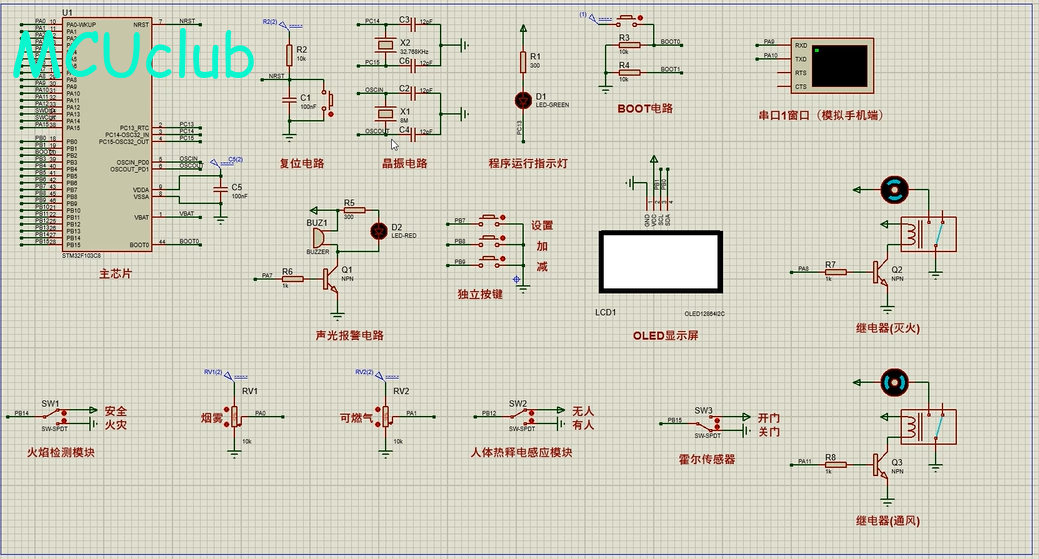The image size is (1039, 559).
Task: Click the serial port virtual terminal screen
Action: (840, 66)
